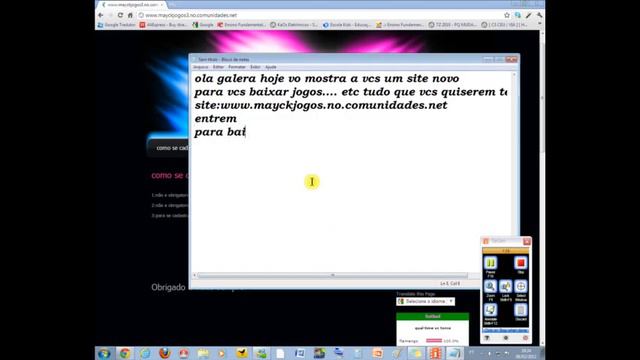Open the Windows Start menu

tap(104, 353)
